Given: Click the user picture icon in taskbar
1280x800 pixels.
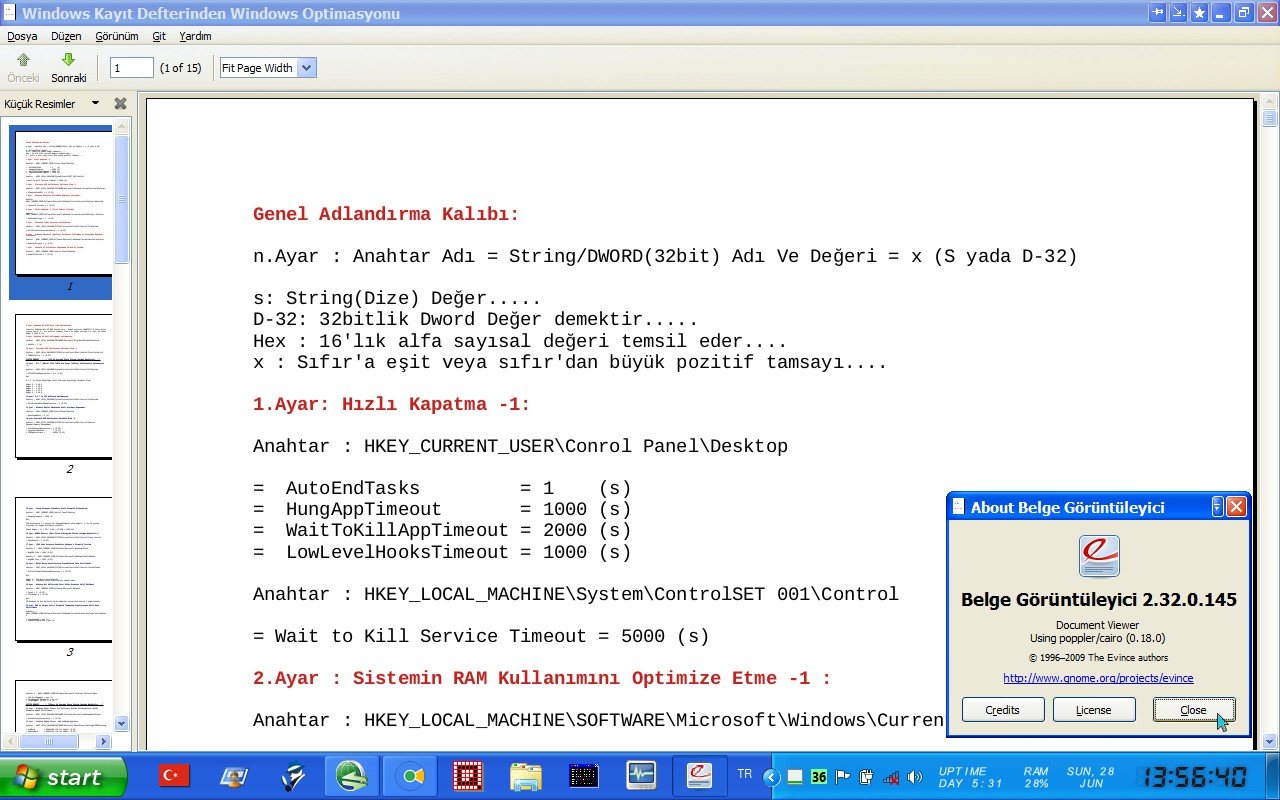Looking at the screenshot, I should tap(235, 776).
